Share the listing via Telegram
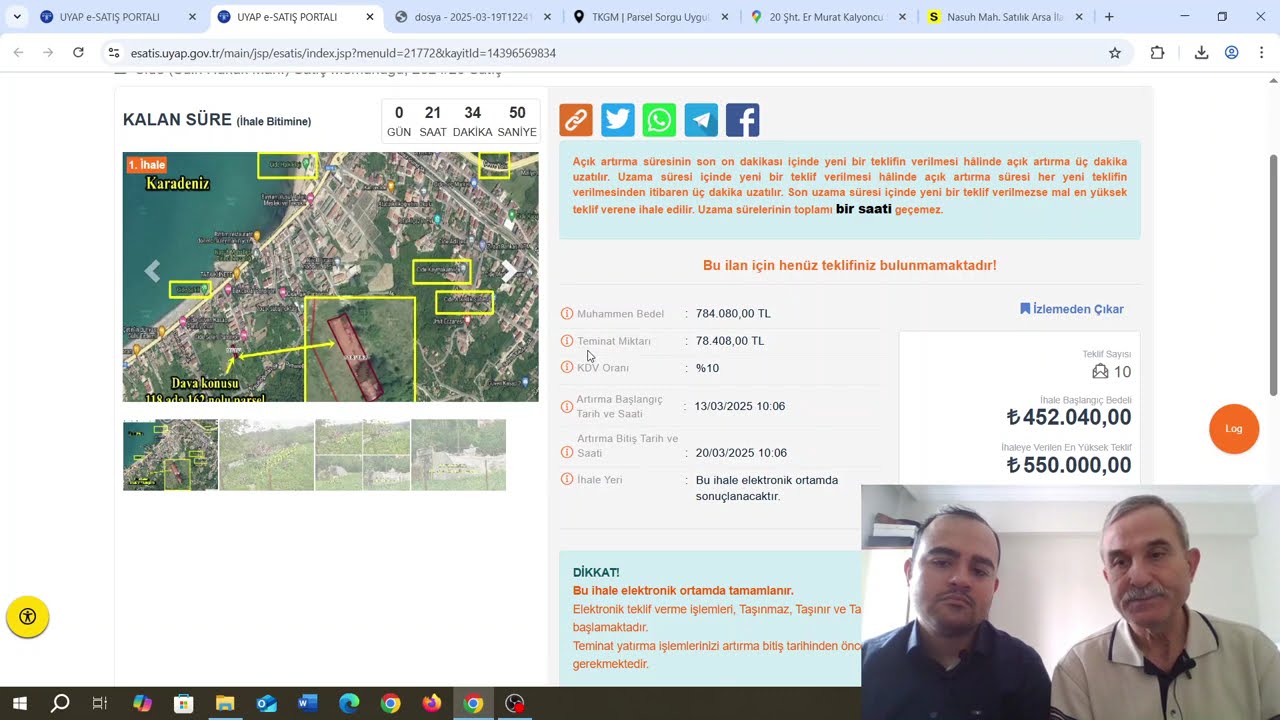 click(701, 120)
